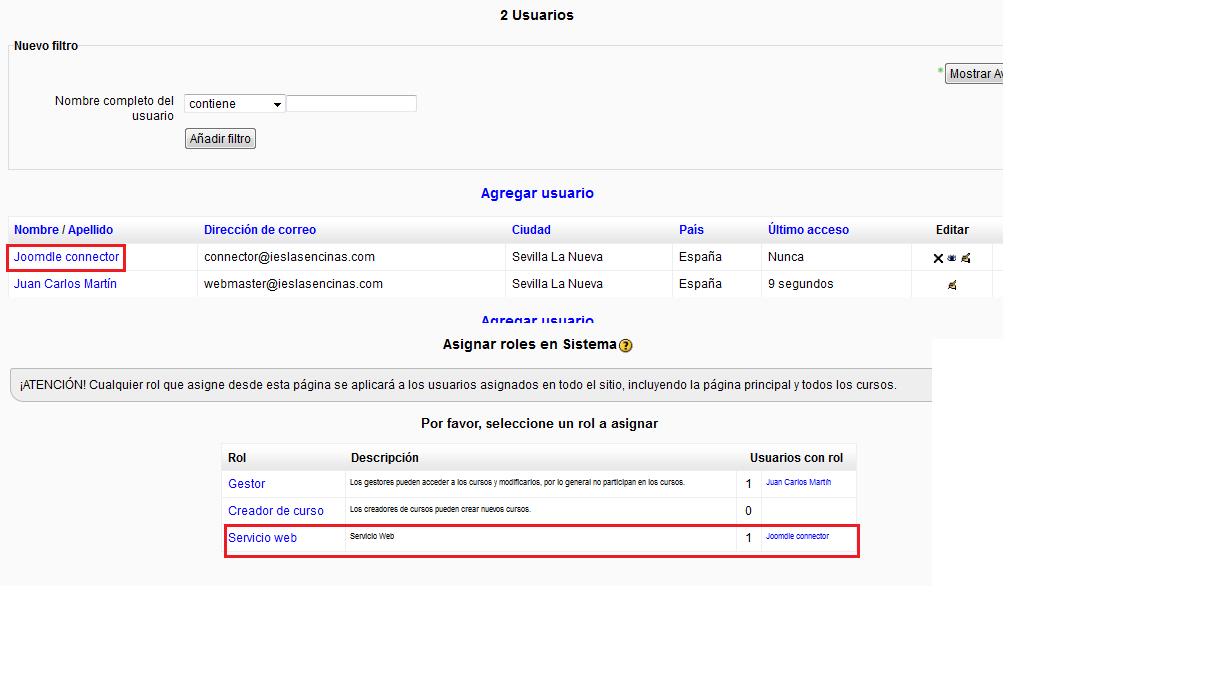
Task: Sort users by País column header
Action: [x=691, y=230]
